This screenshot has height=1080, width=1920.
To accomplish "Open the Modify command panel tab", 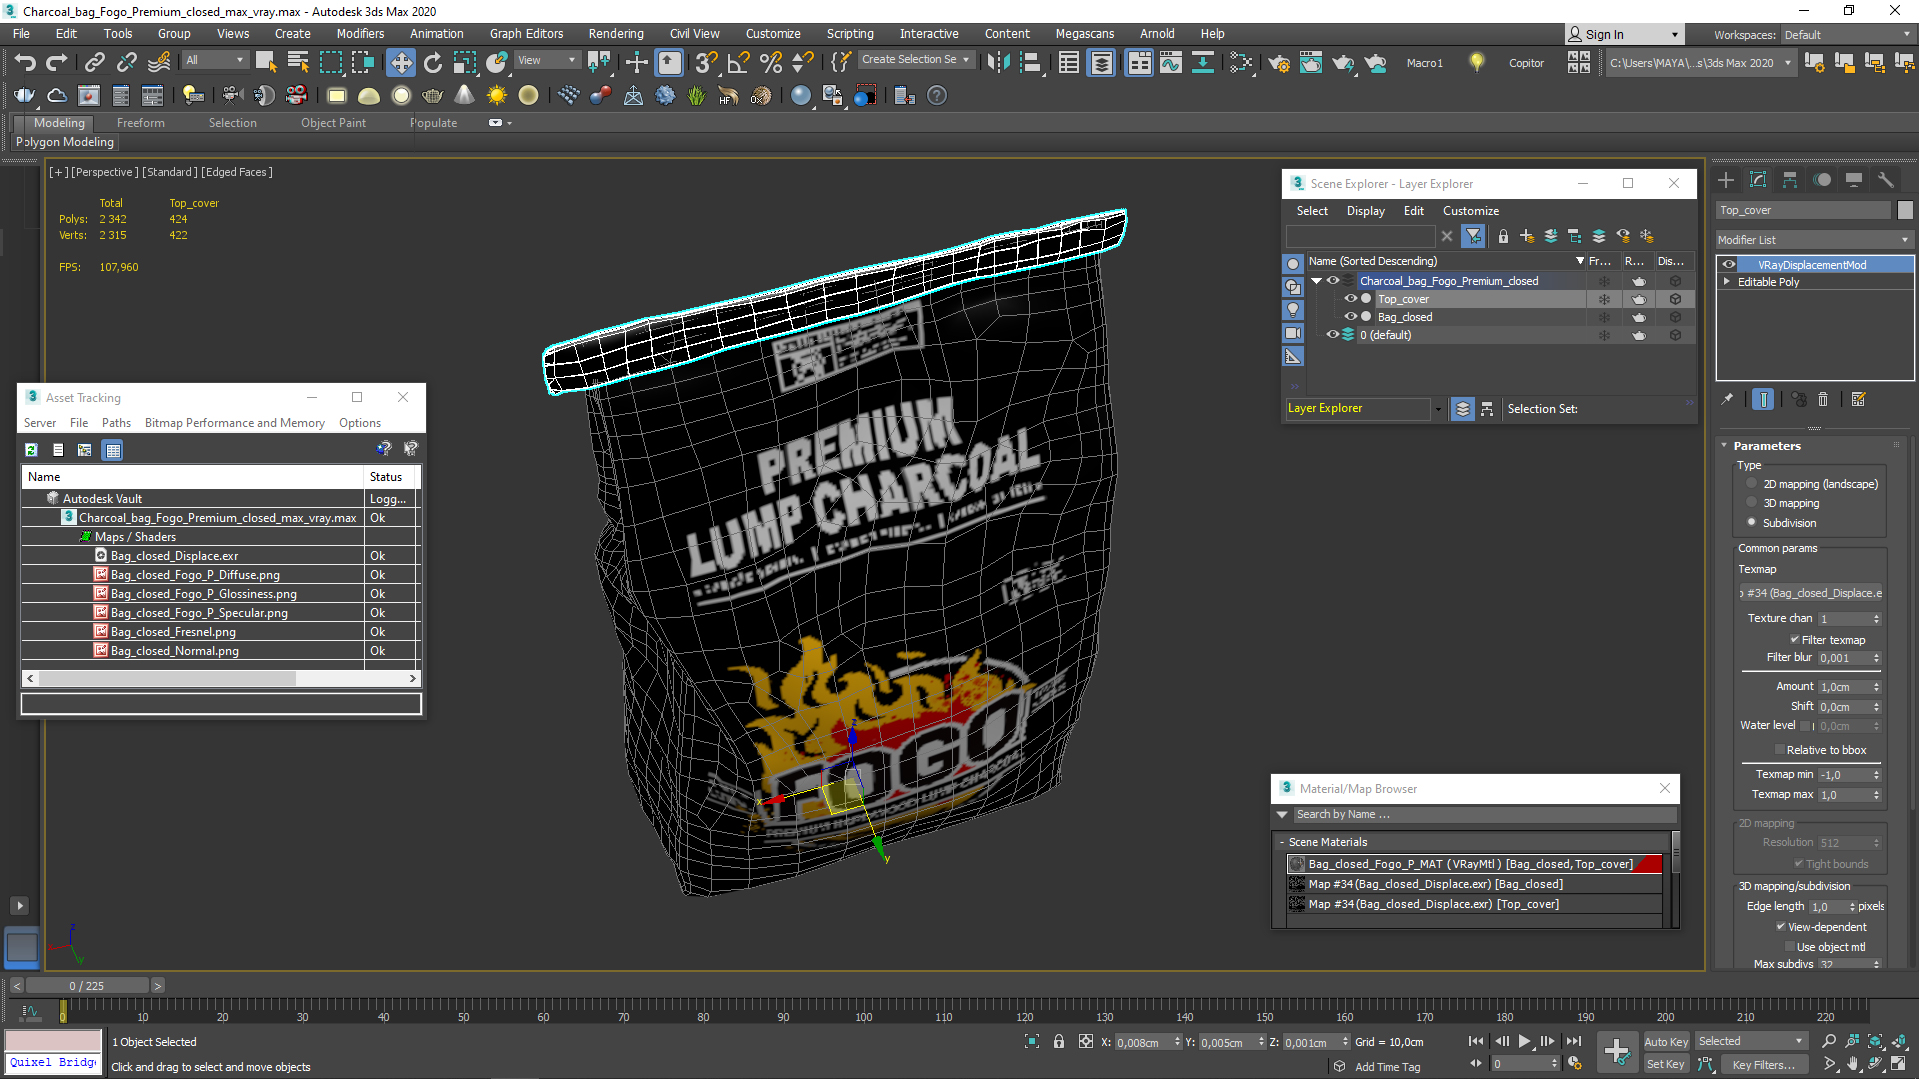I will (x=1758, y=180).
